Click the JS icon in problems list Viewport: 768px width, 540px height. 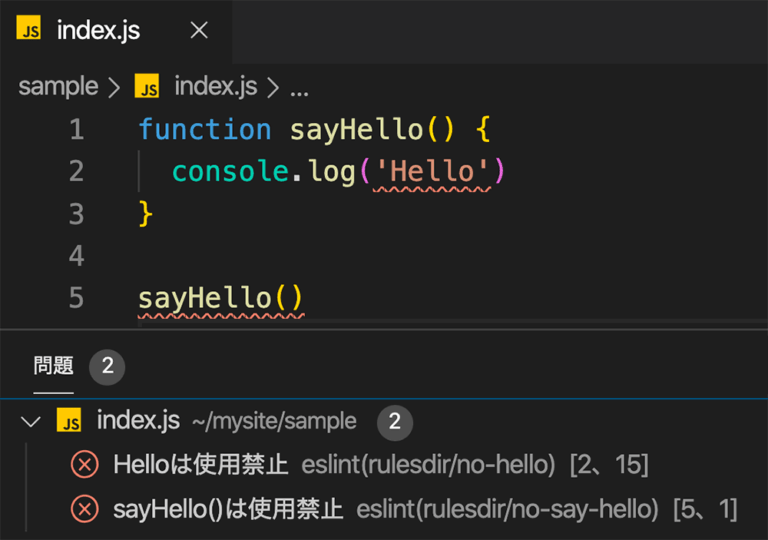point(69,420)
